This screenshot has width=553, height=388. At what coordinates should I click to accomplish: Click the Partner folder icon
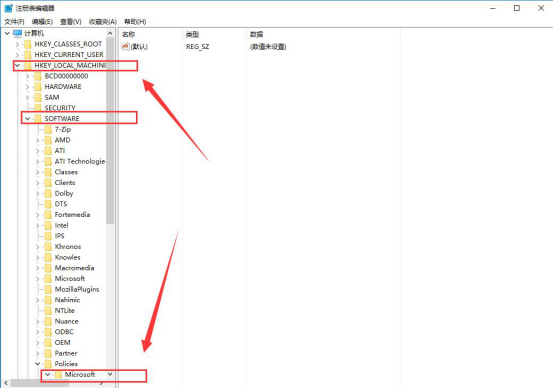48,353
